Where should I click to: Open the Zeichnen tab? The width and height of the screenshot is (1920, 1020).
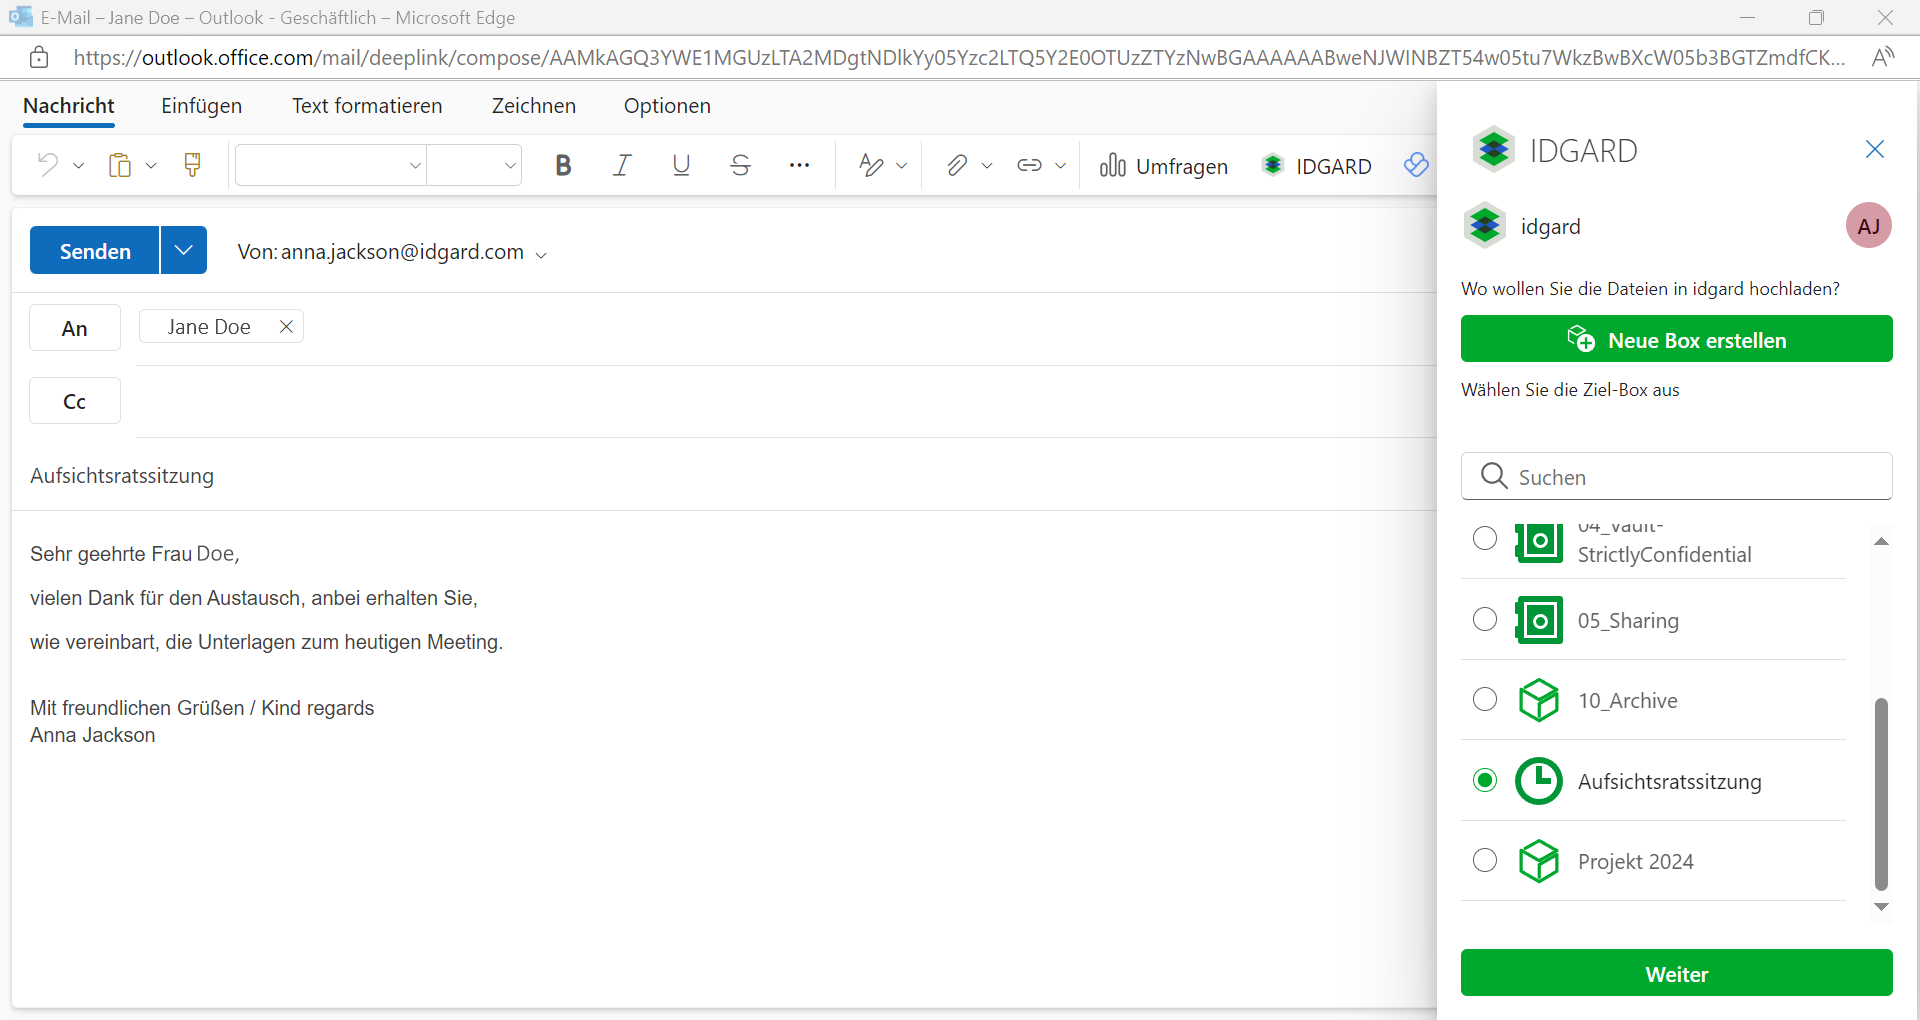534,106
